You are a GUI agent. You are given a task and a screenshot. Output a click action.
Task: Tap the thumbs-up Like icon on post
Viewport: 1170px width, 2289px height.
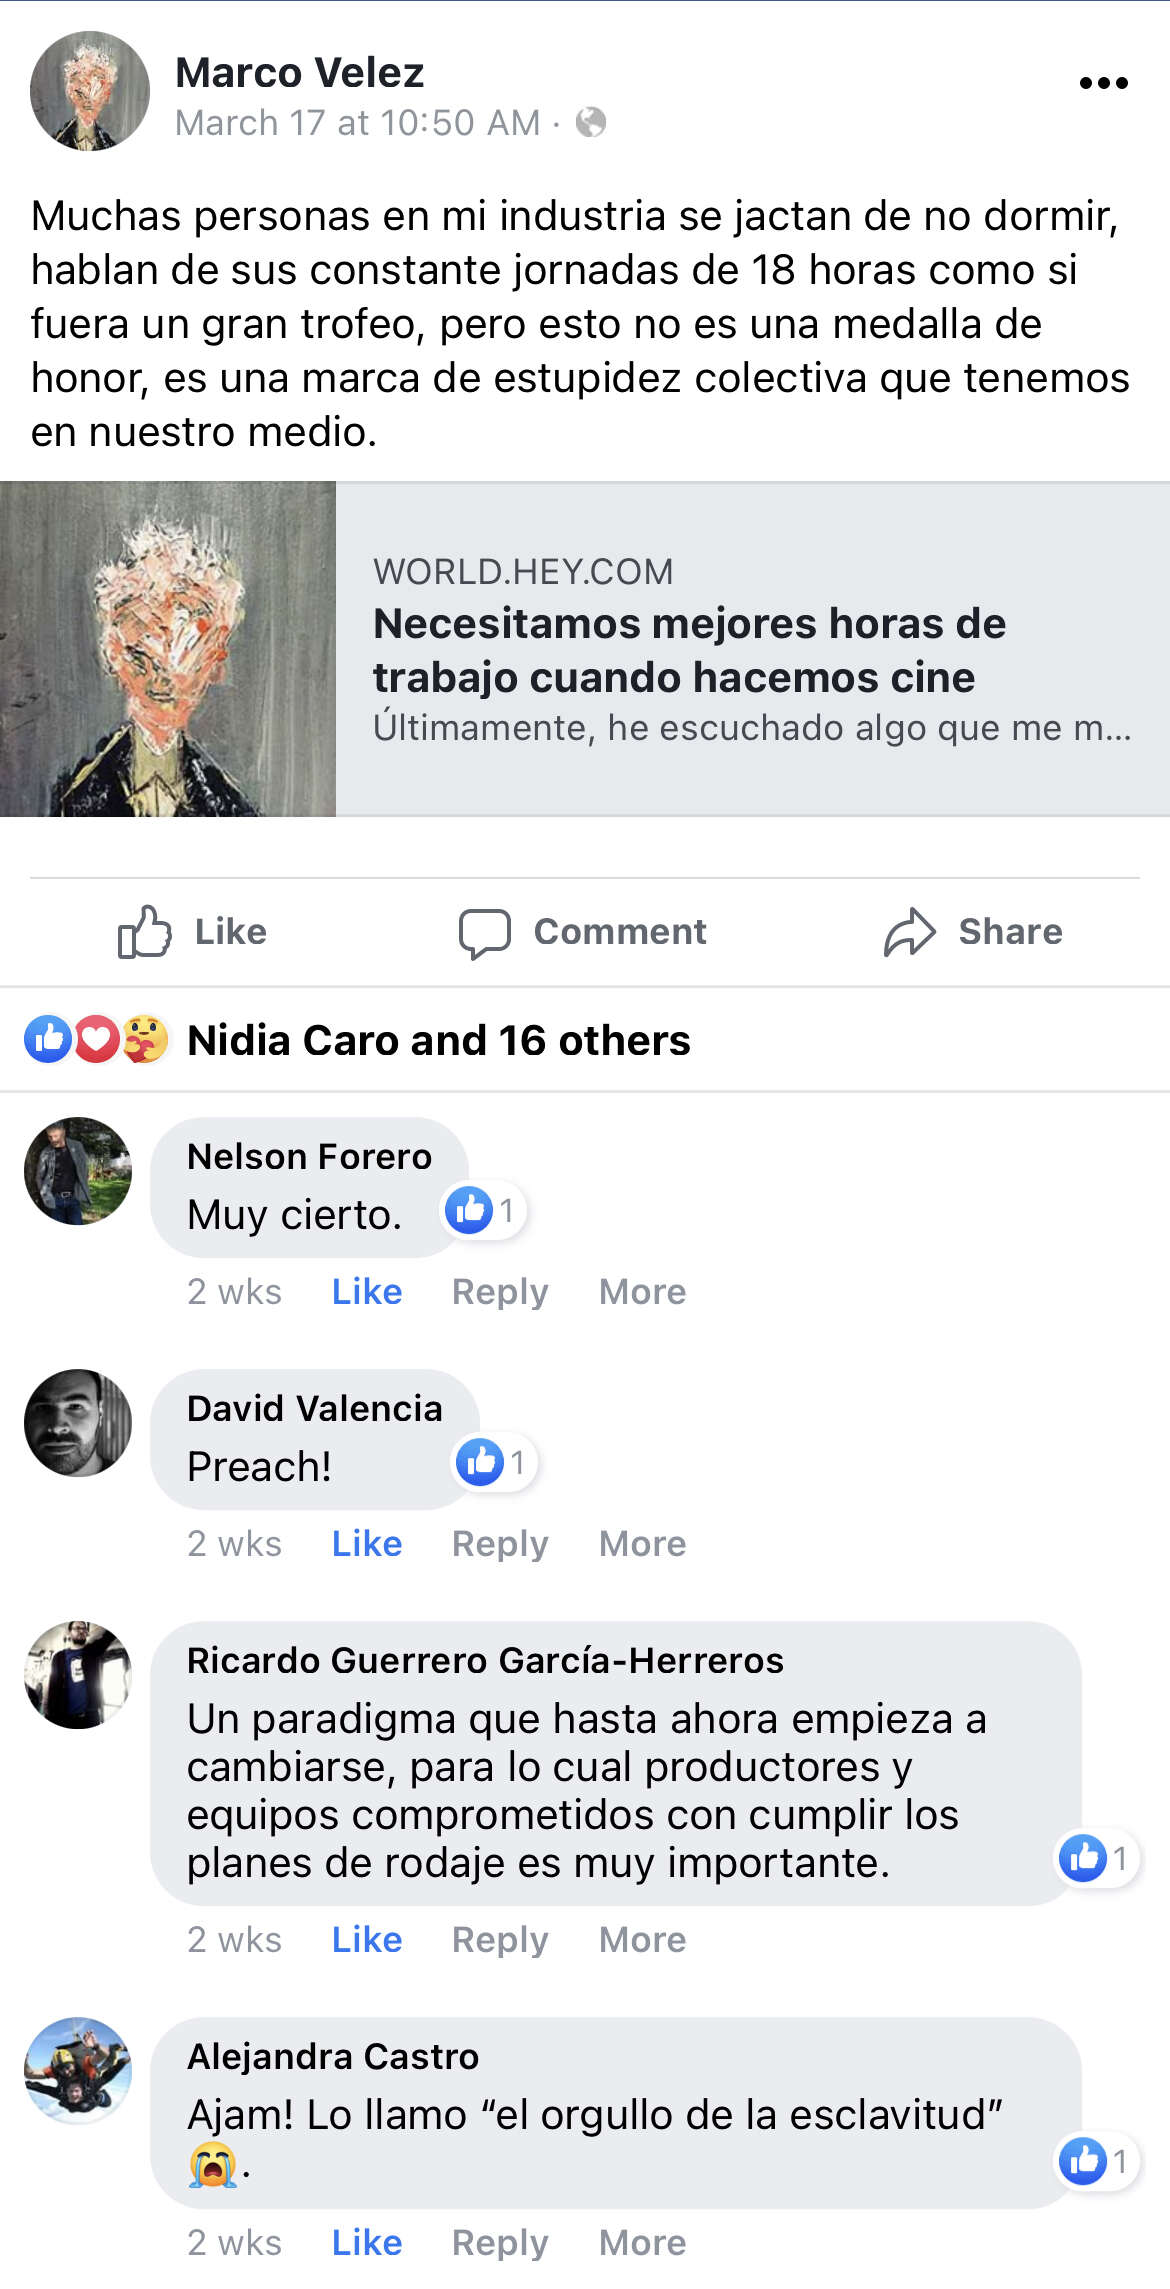[145, 931]
